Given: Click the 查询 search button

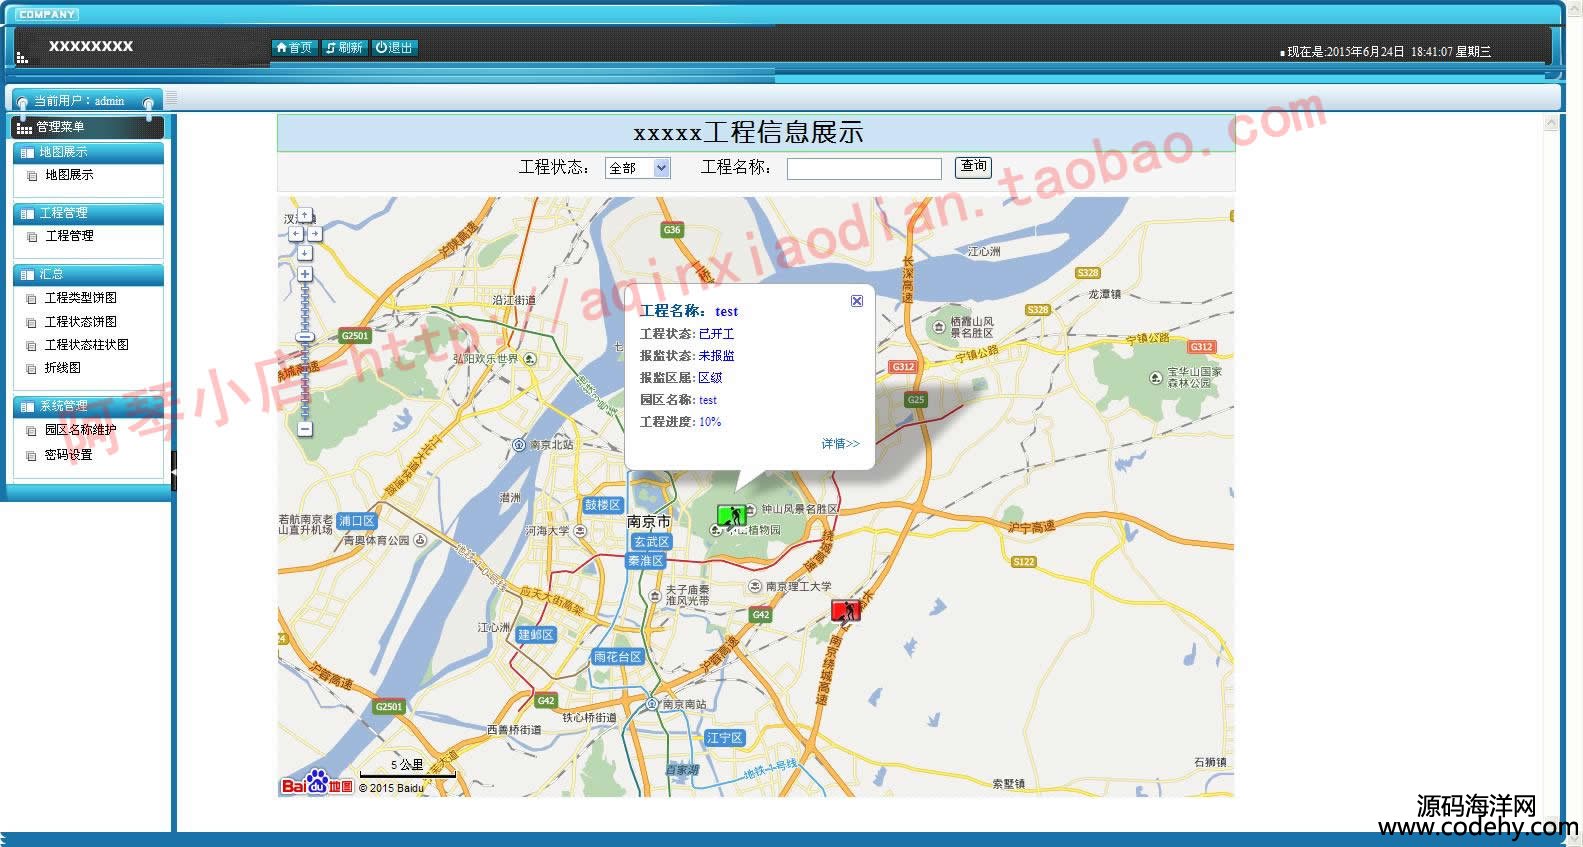Looking at the screenshot, I should click(973, 167).
